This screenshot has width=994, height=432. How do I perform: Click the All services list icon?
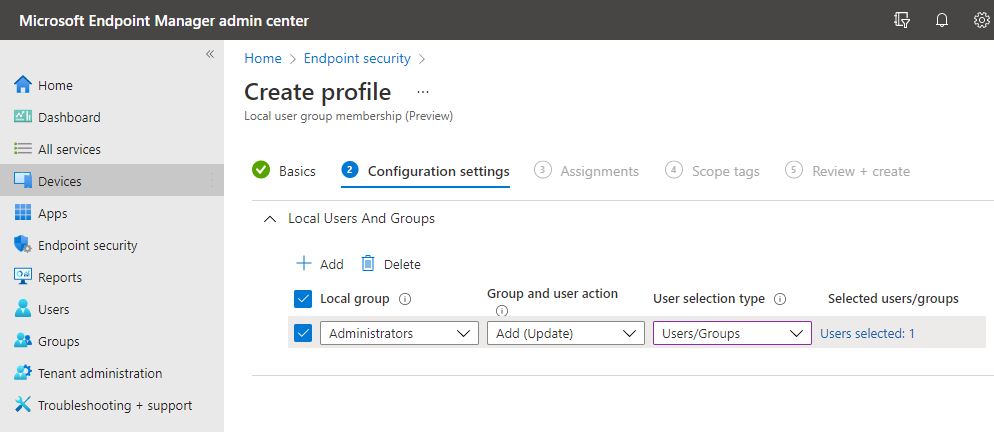pyautogui.click(x=23, y=148)
